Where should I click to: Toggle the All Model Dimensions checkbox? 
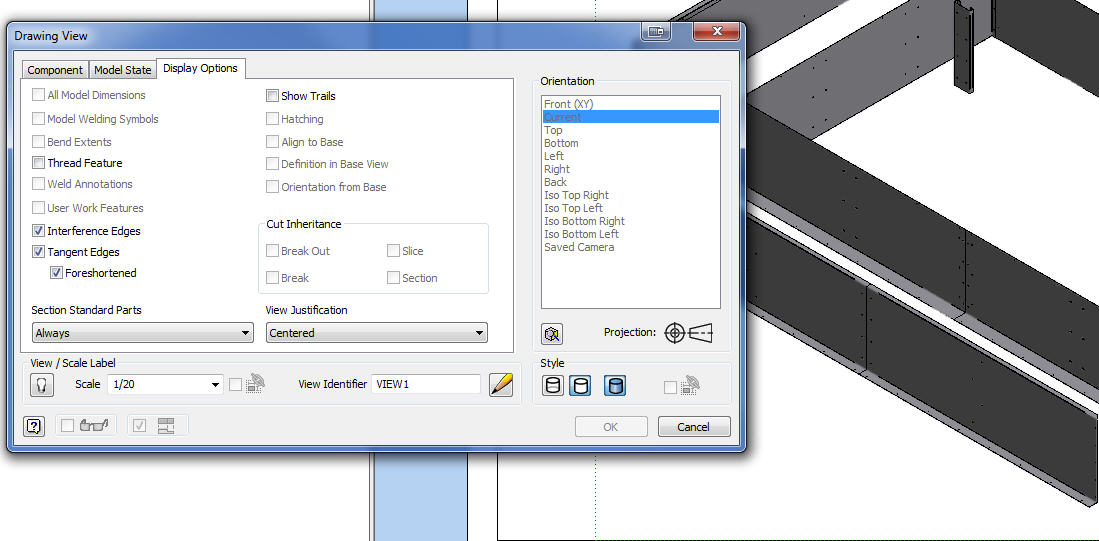pyautogui.click(x=38, y=95)
